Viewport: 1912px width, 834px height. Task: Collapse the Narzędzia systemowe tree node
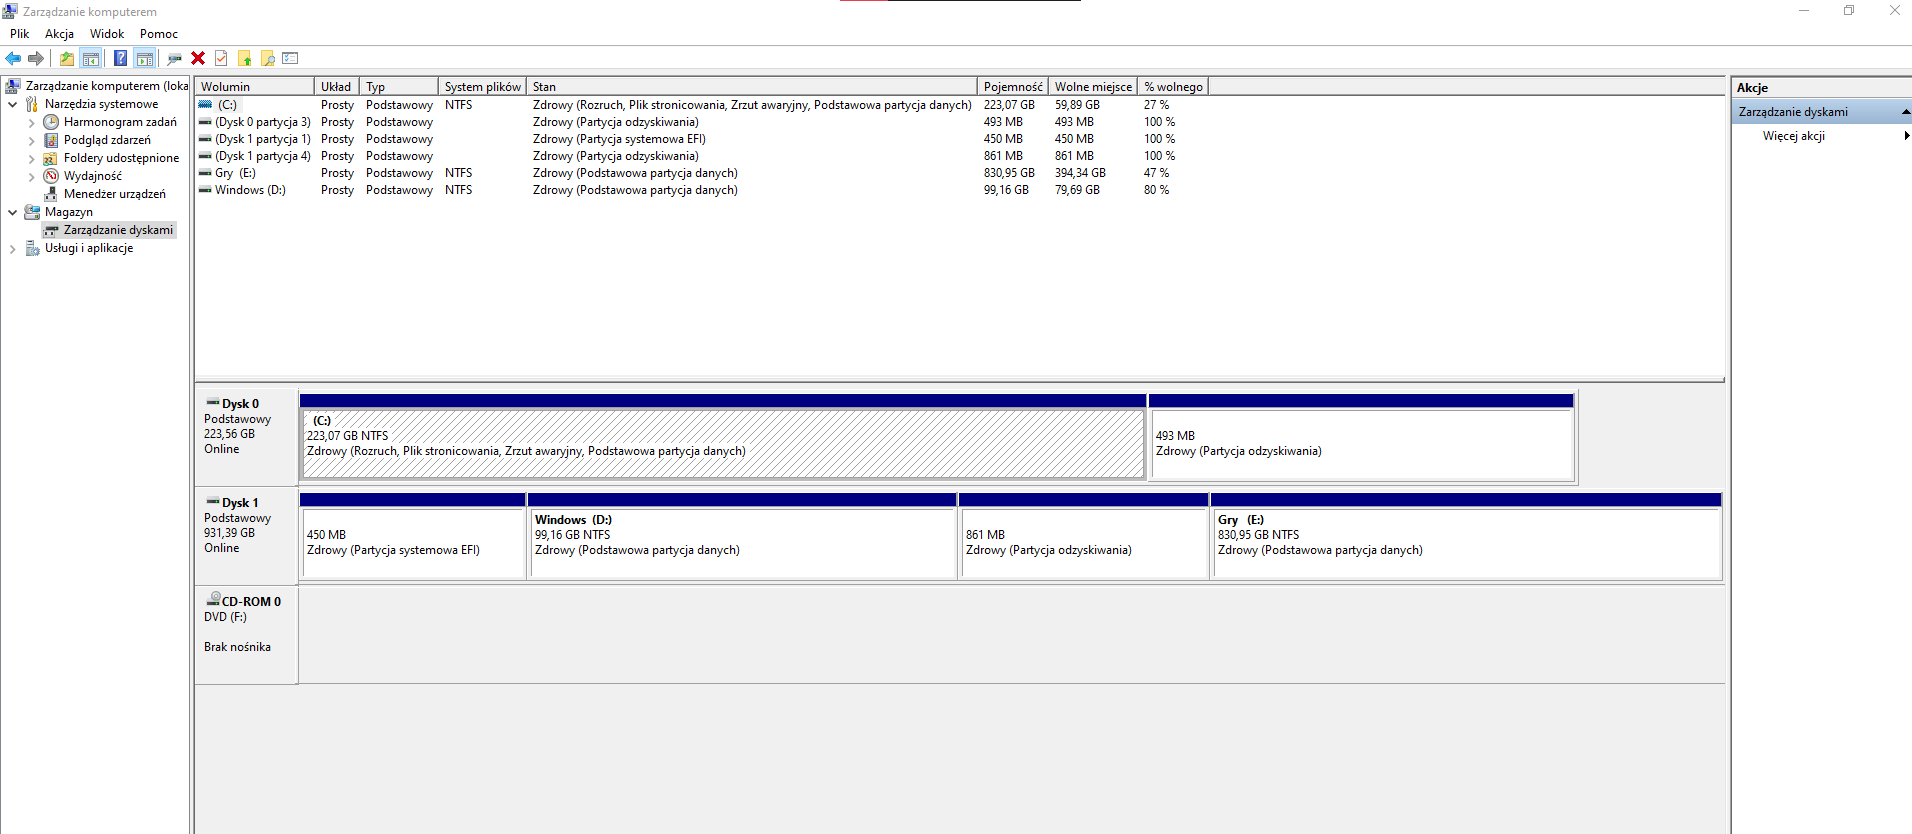[12, 104]
